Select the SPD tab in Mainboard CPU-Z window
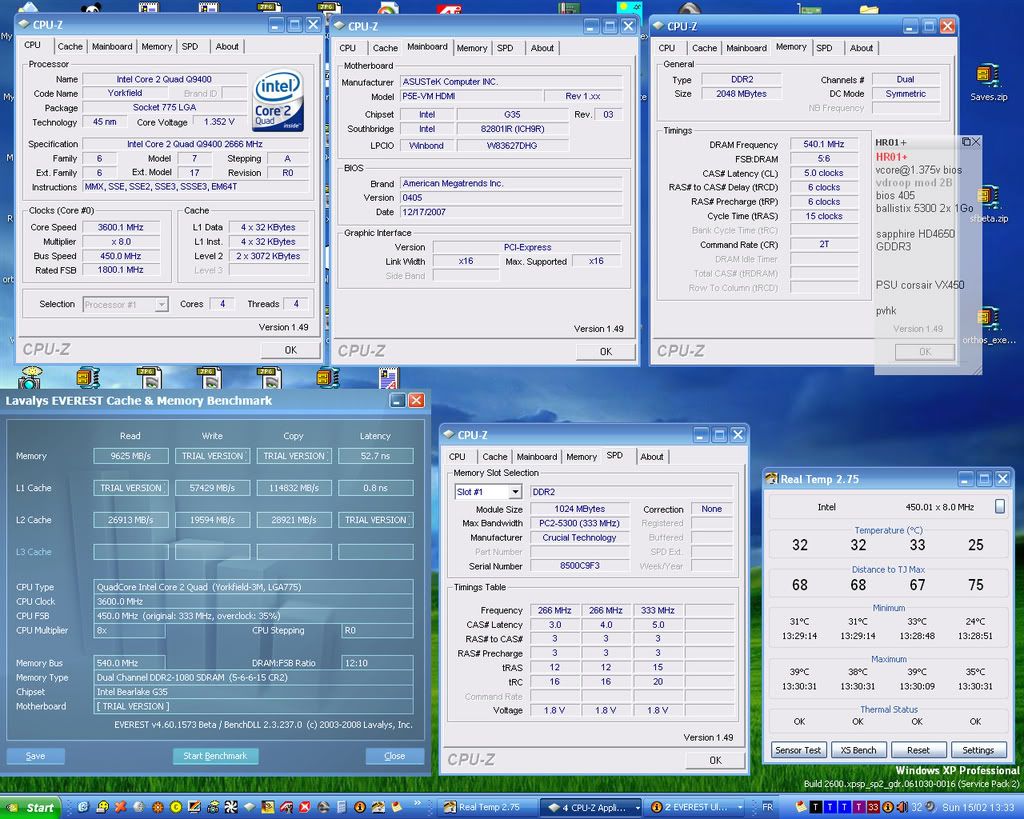Screen dimensions: 1024x819 505,47
